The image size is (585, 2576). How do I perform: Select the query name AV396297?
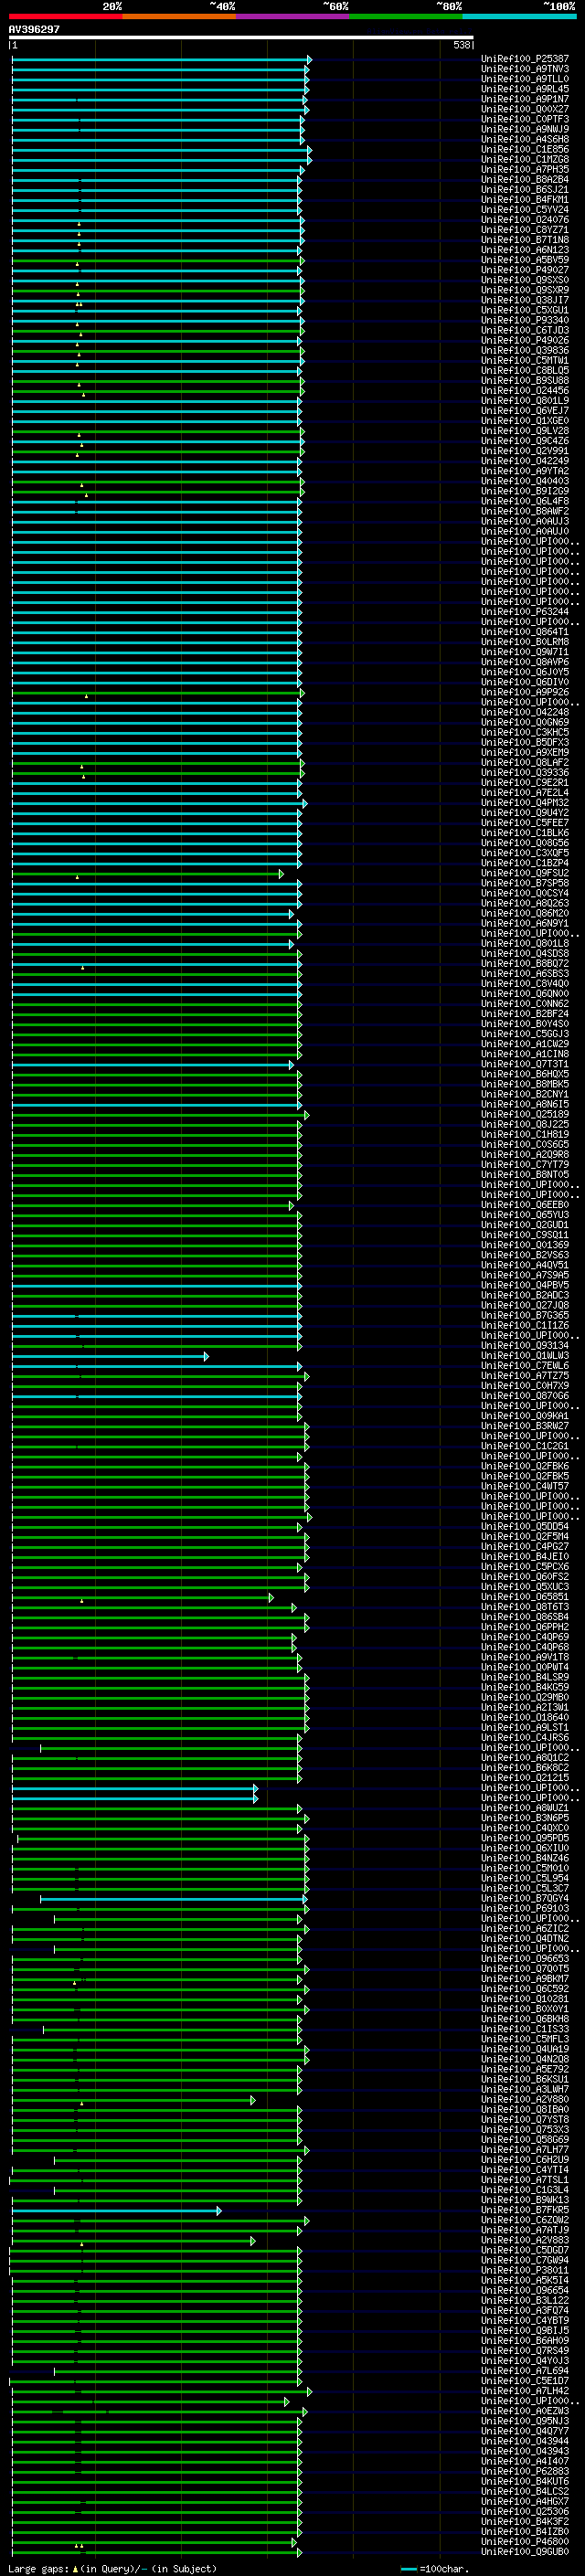pyautogui.click(x=34, y=29)
